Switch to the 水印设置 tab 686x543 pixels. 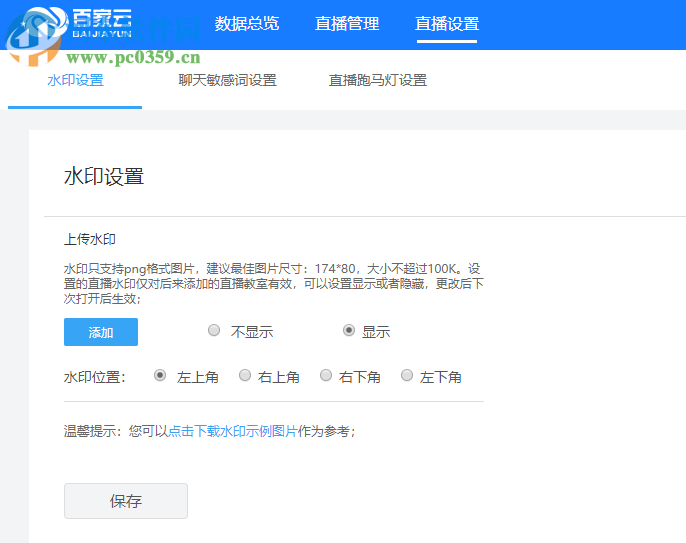click(75, 80)
